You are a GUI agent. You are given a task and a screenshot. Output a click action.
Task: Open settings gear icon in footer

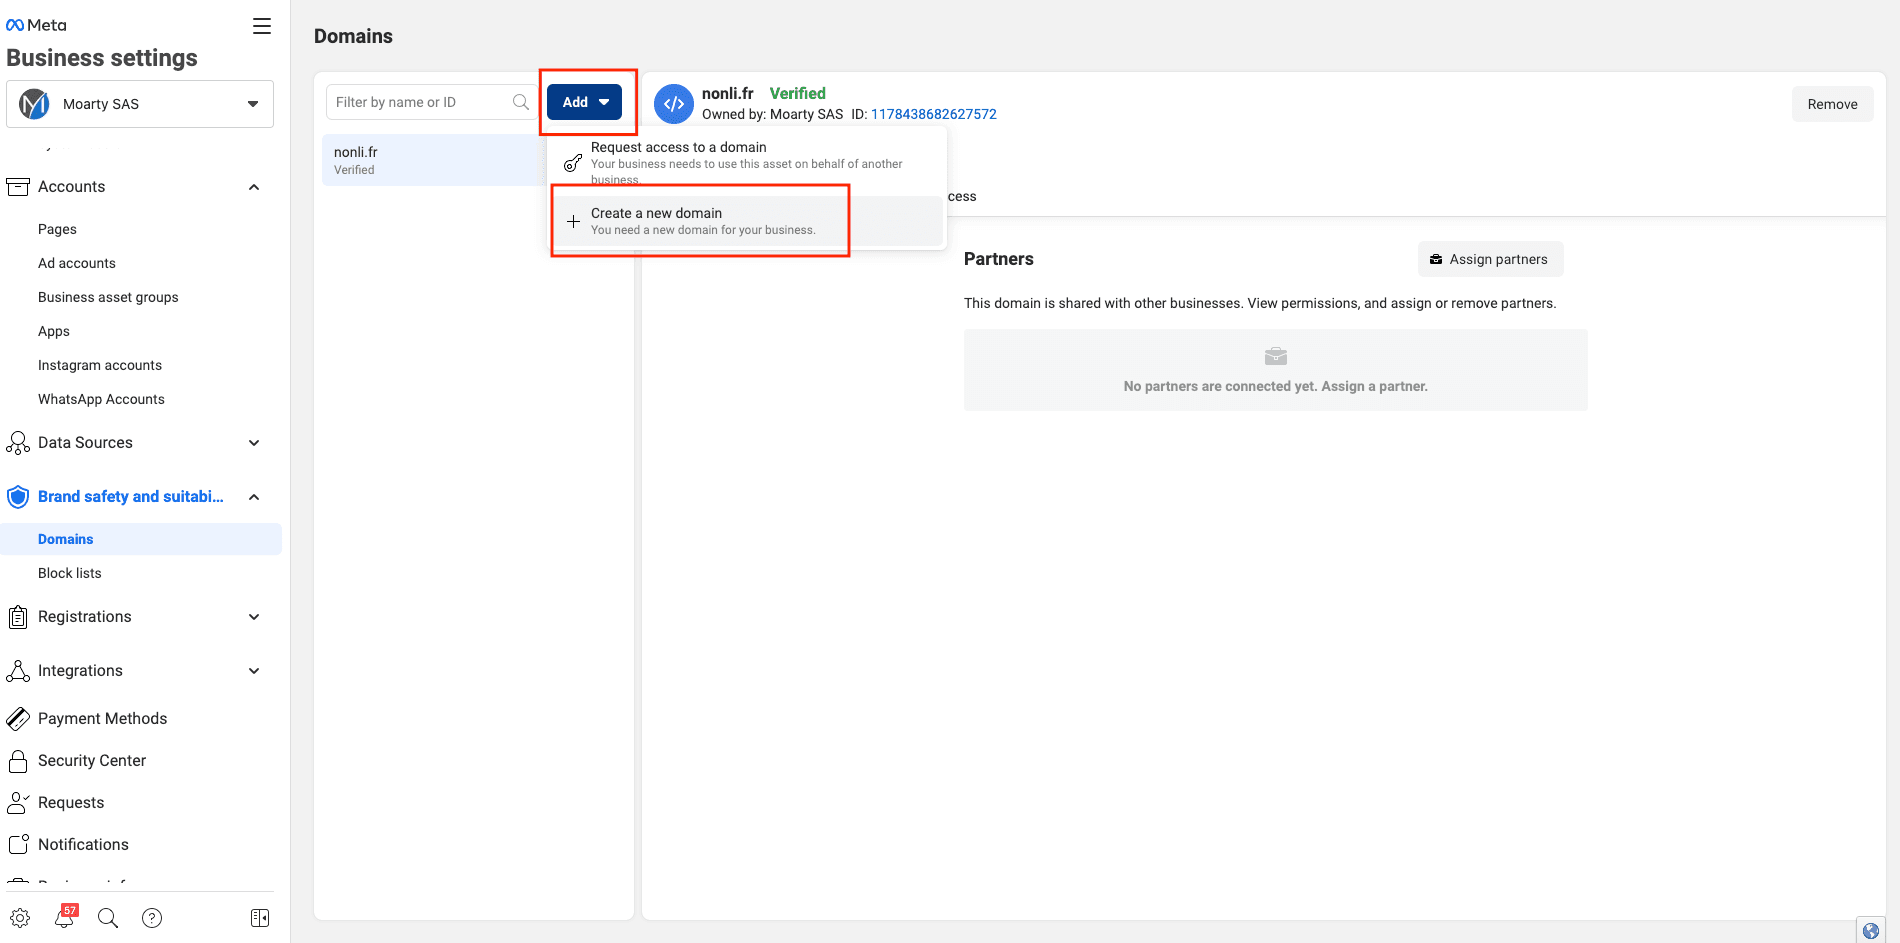(20, 918)
